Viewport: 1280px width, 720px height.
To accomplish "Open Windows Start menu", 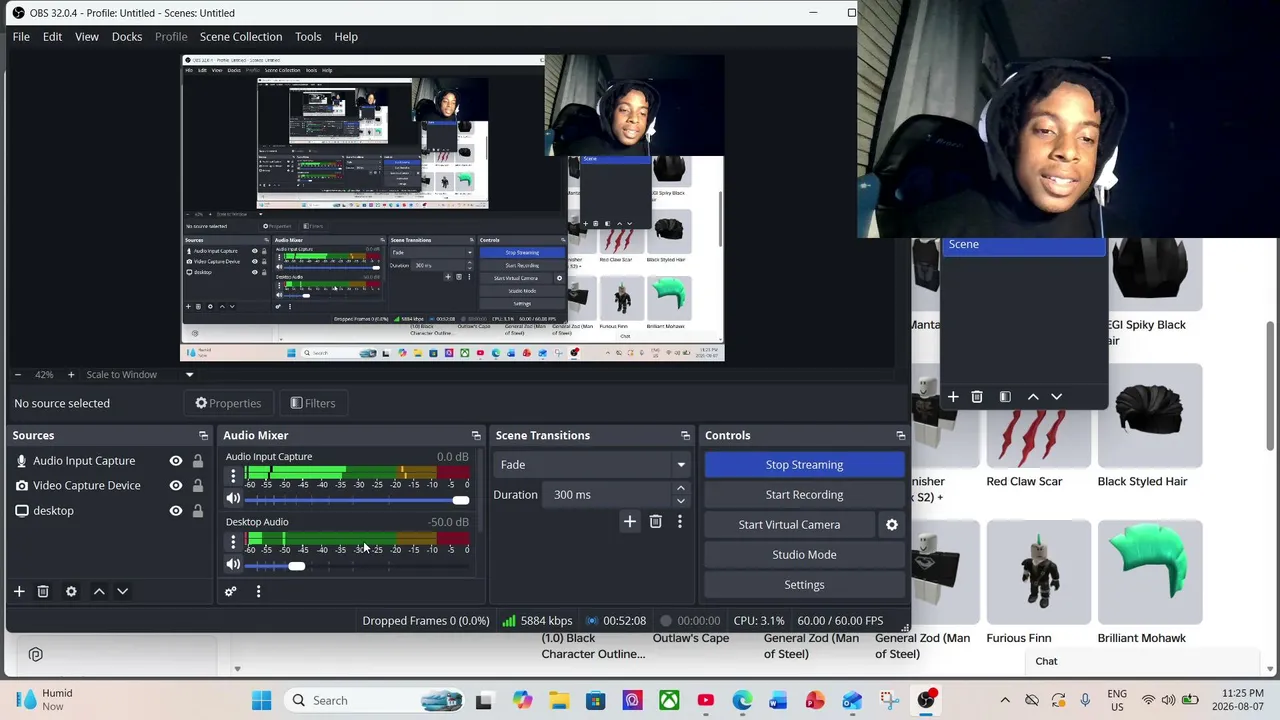I will 261,700.
